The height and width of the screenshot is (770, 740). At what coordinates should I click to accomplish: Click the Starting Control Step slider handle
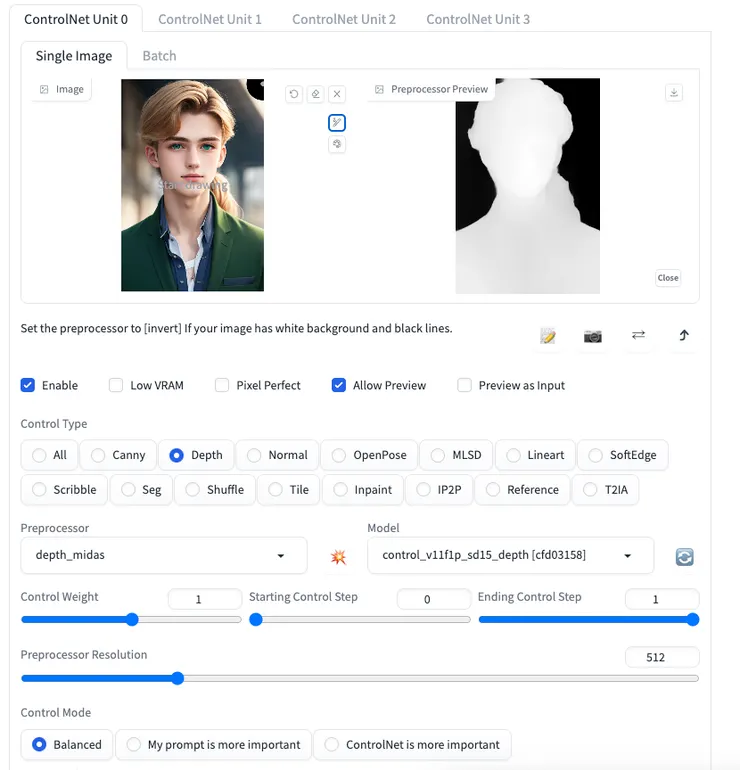coord(256,619)
